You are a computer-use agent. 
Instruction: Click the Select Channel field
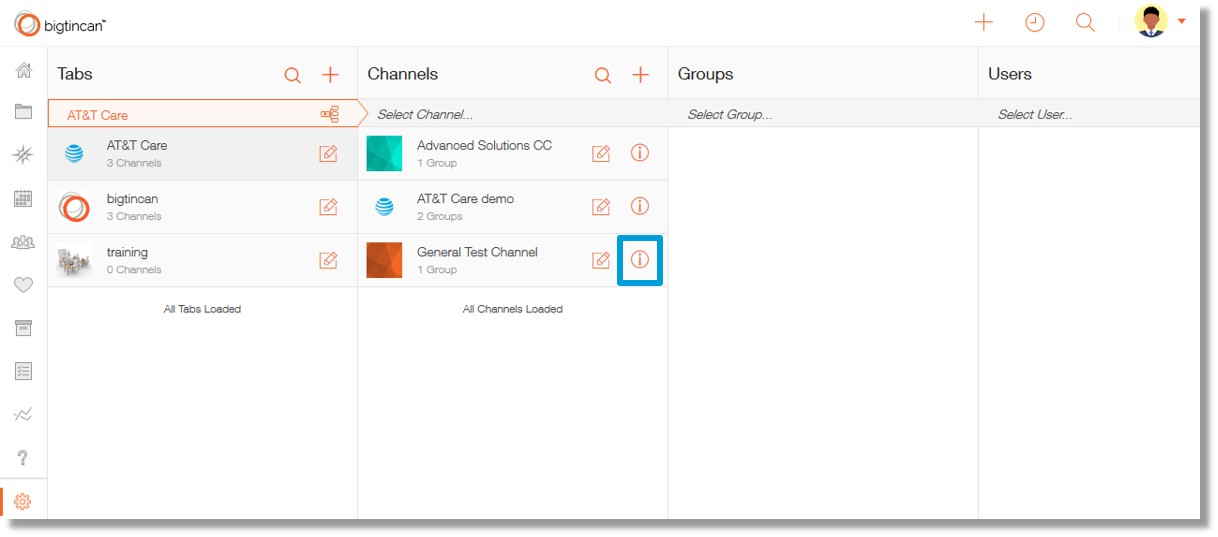(x=512, y=114)
